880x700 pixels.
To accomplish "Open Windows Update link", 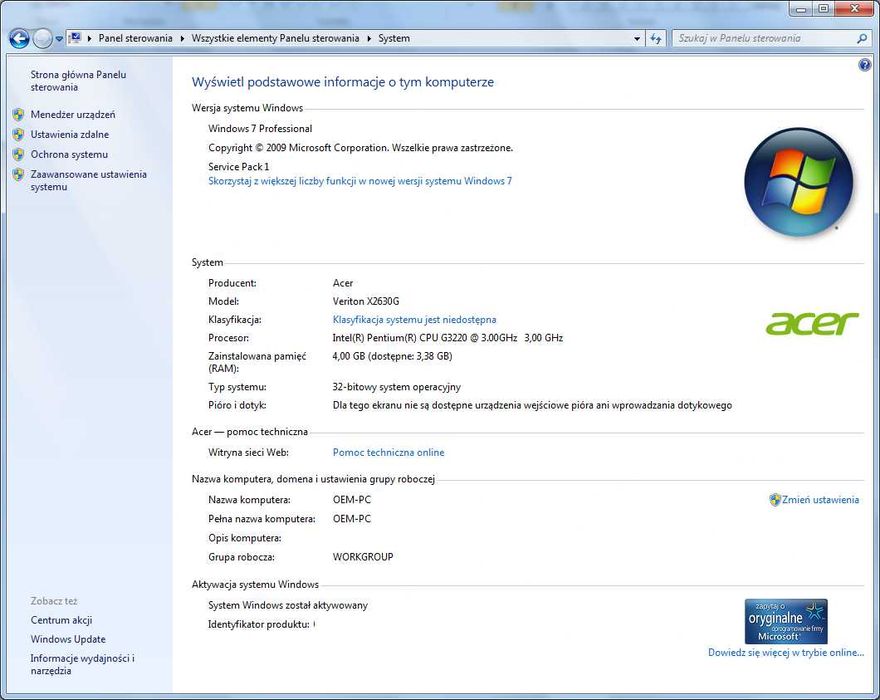I will tap(68, 639).
